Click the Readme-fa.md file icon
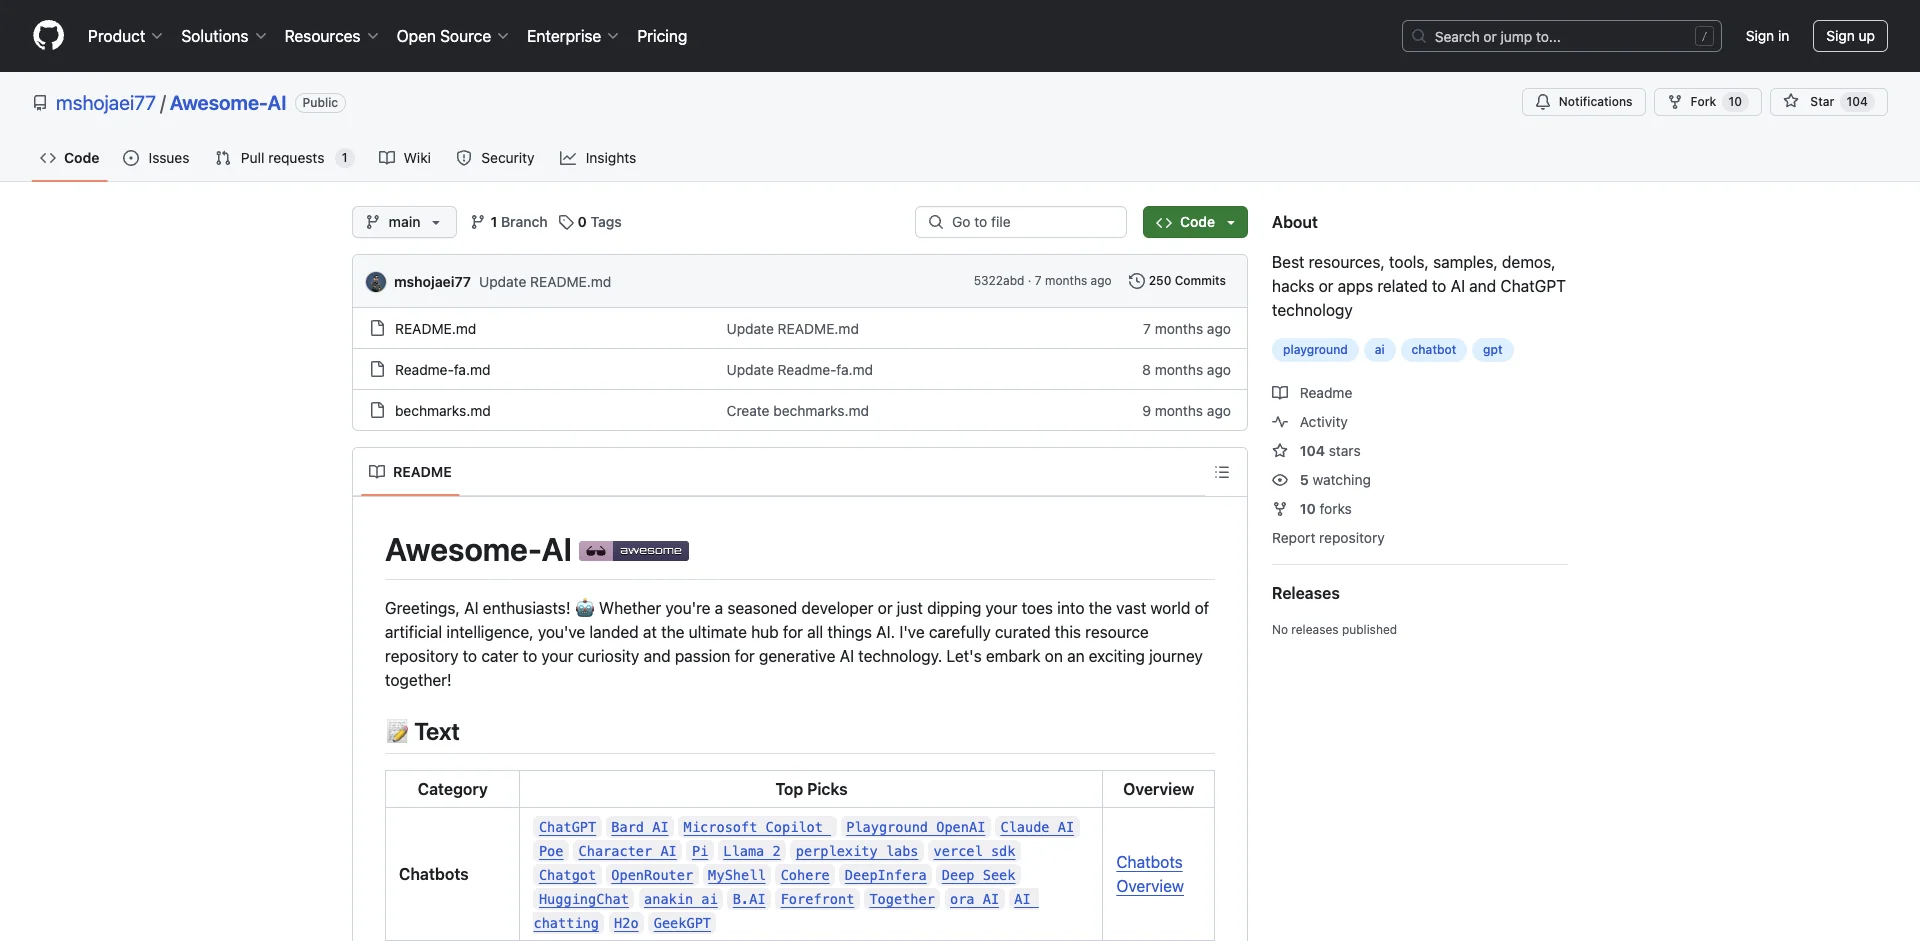This screenshot has height=941, width=1920. 377,369
